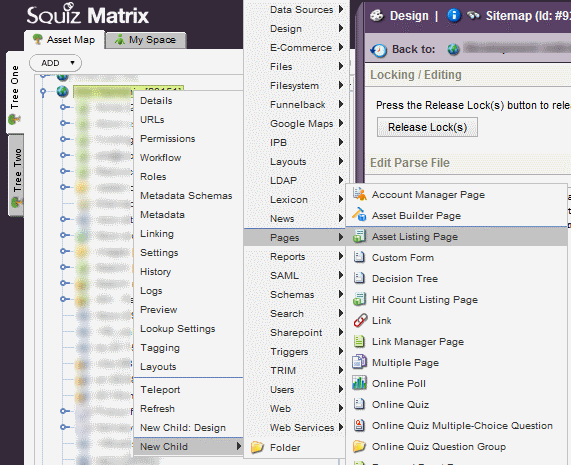Screen dimensions: 571x465
Task: Click the Folder icon in New Child menu
Action: click(x=257, y=447)
